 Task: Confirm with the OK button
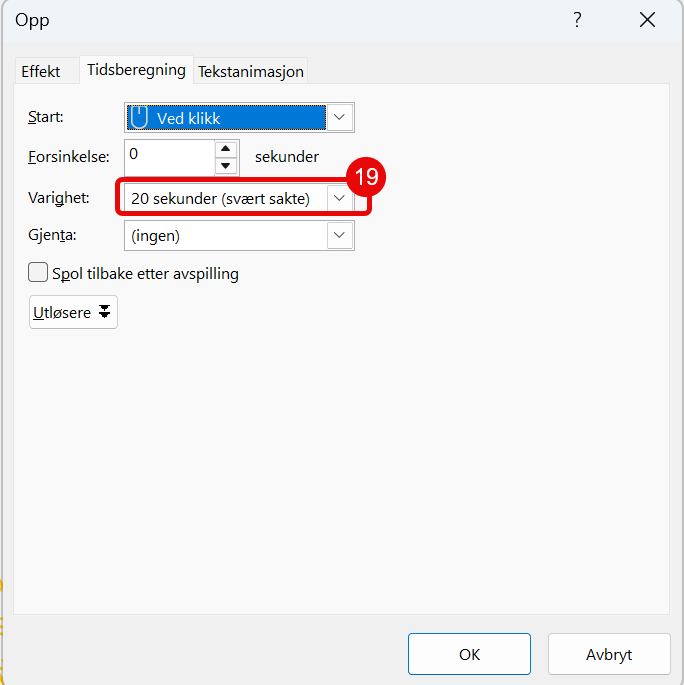pyautogui.click(x=469, y=654)
